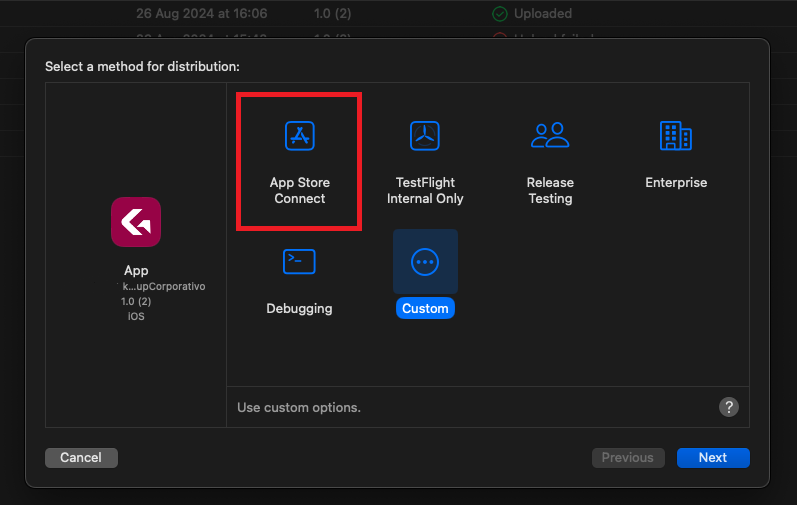Choose the TestFlight Internal Only icon
Viewport: 797px width, 505px height.
click(425, 135)
